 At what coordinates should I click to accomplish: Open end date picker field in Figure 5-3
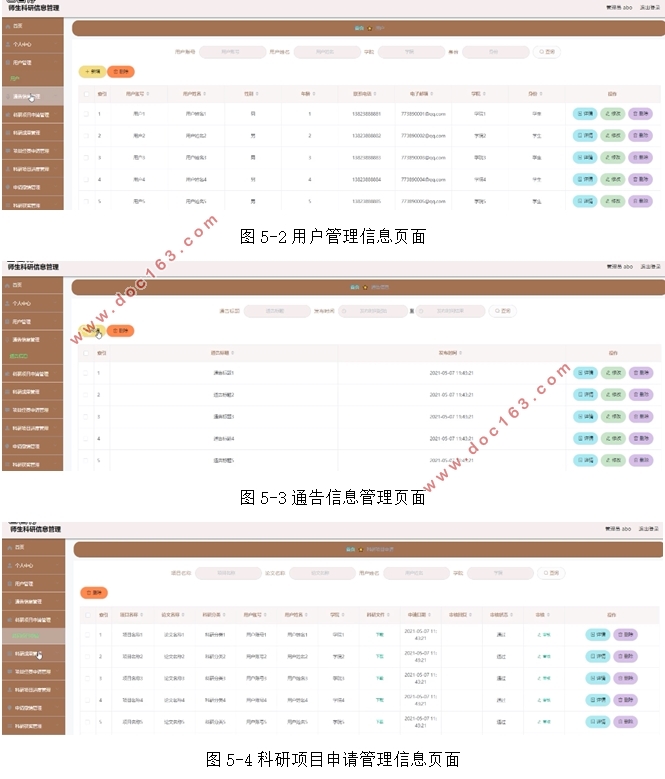(x=450, y=311)
